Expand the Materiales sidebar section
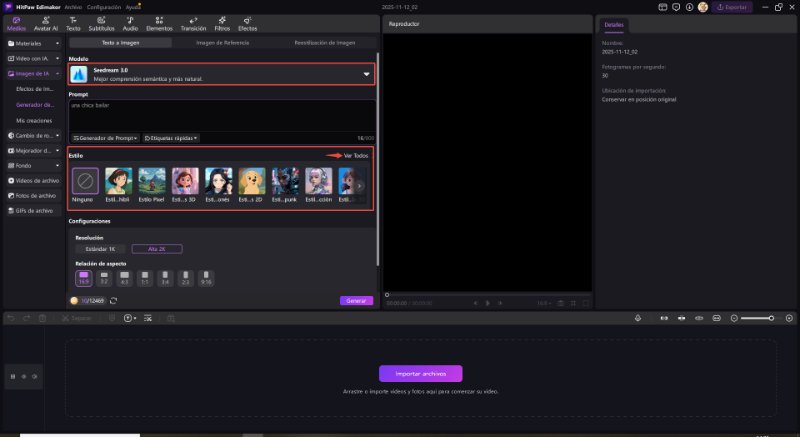This screenshot has width=800, height=437. [31, 43]
